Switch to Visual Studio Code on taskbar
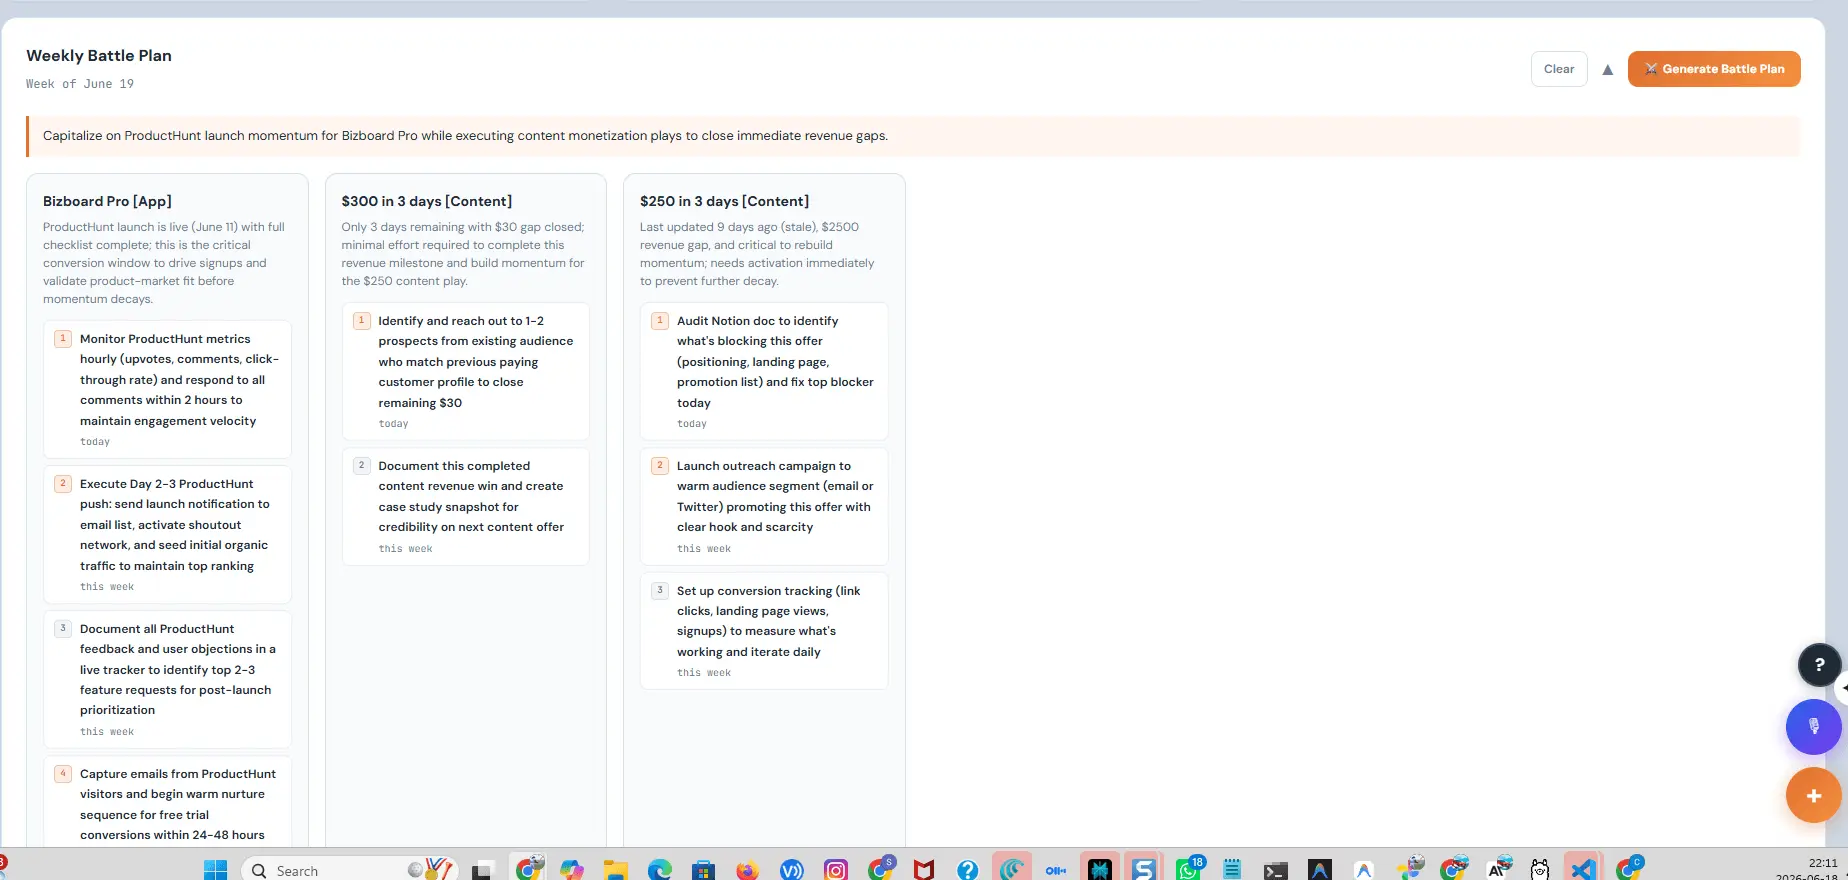Screen dimensions: 1848x880 [1583, 870]
